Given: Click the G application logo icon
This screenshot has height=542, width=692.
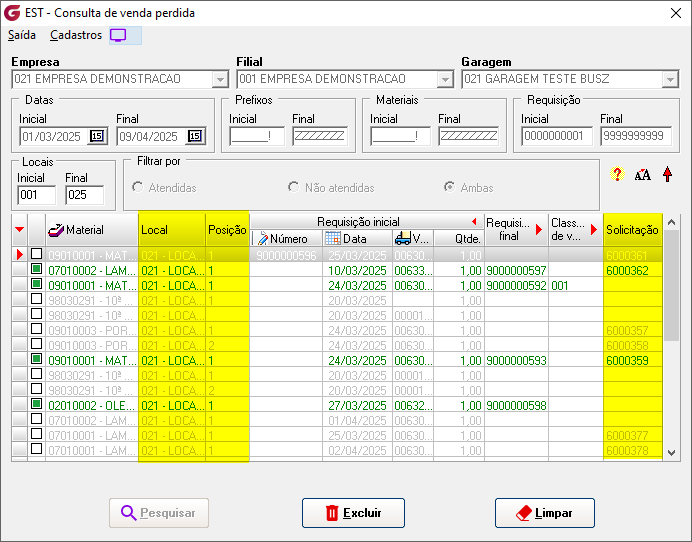Looking at the screenshot, I should click(x=12, y=13).
